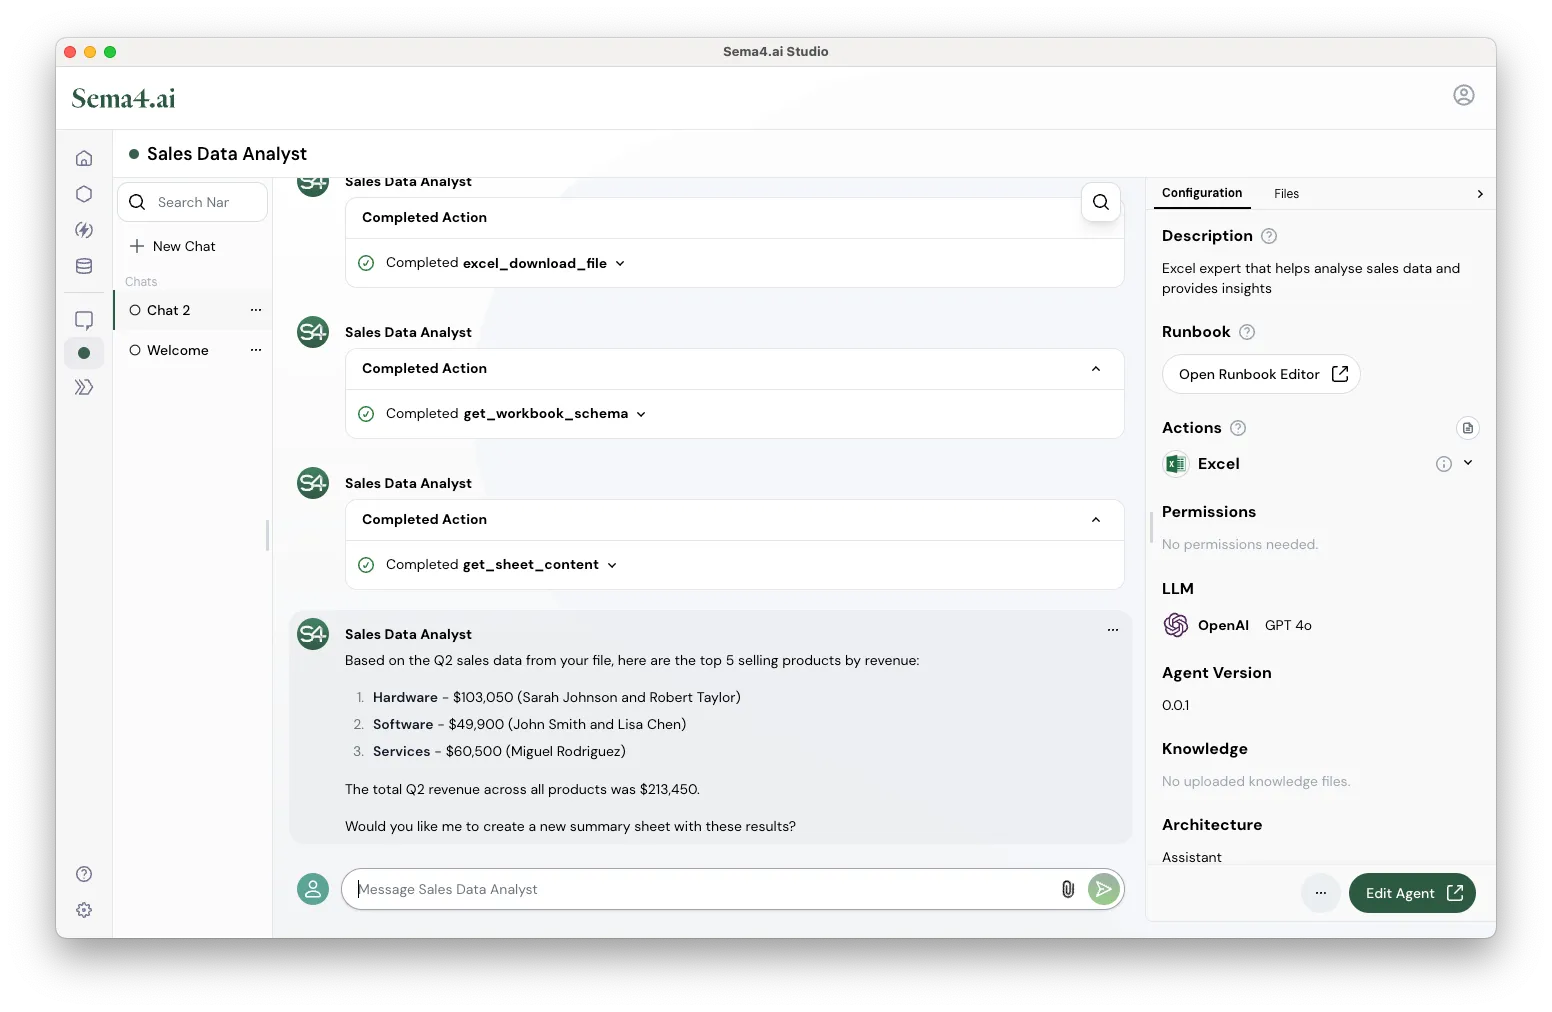This screenshot has height=1012, width=1552.
Task: Click the help question mark in sidebar
Action: (x=84, y=874)
